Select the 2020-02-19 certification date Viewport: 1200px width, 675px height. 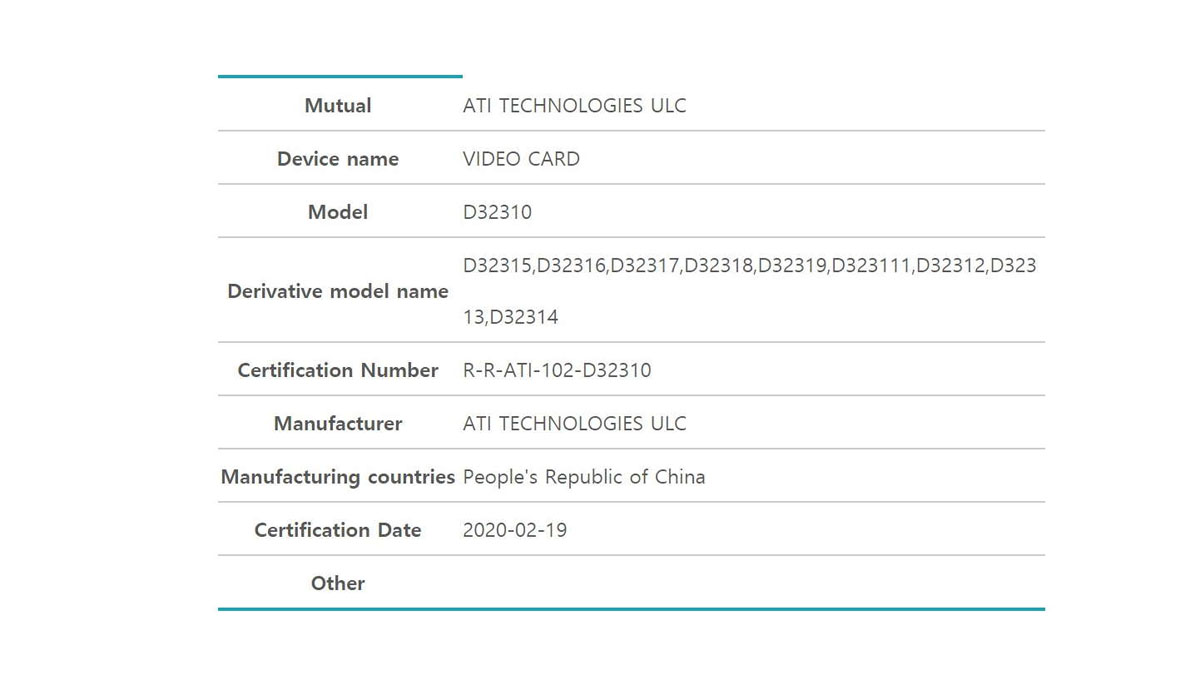515,530
